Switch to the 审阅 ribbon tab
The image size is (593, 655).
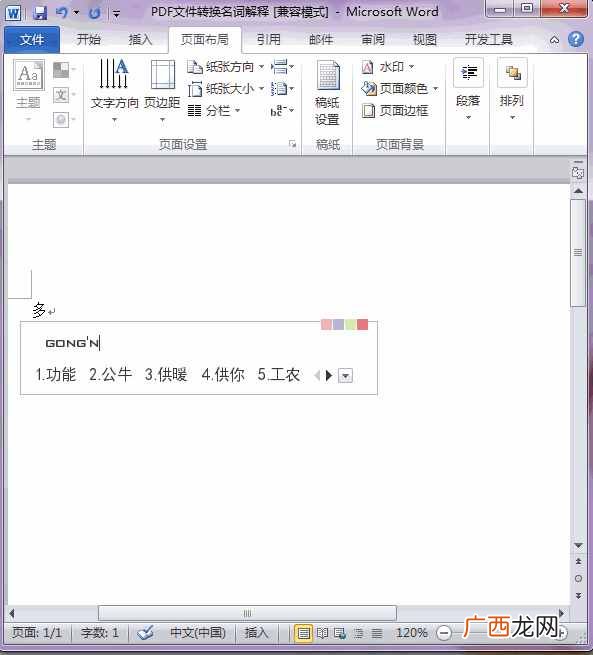click(373, 40)
